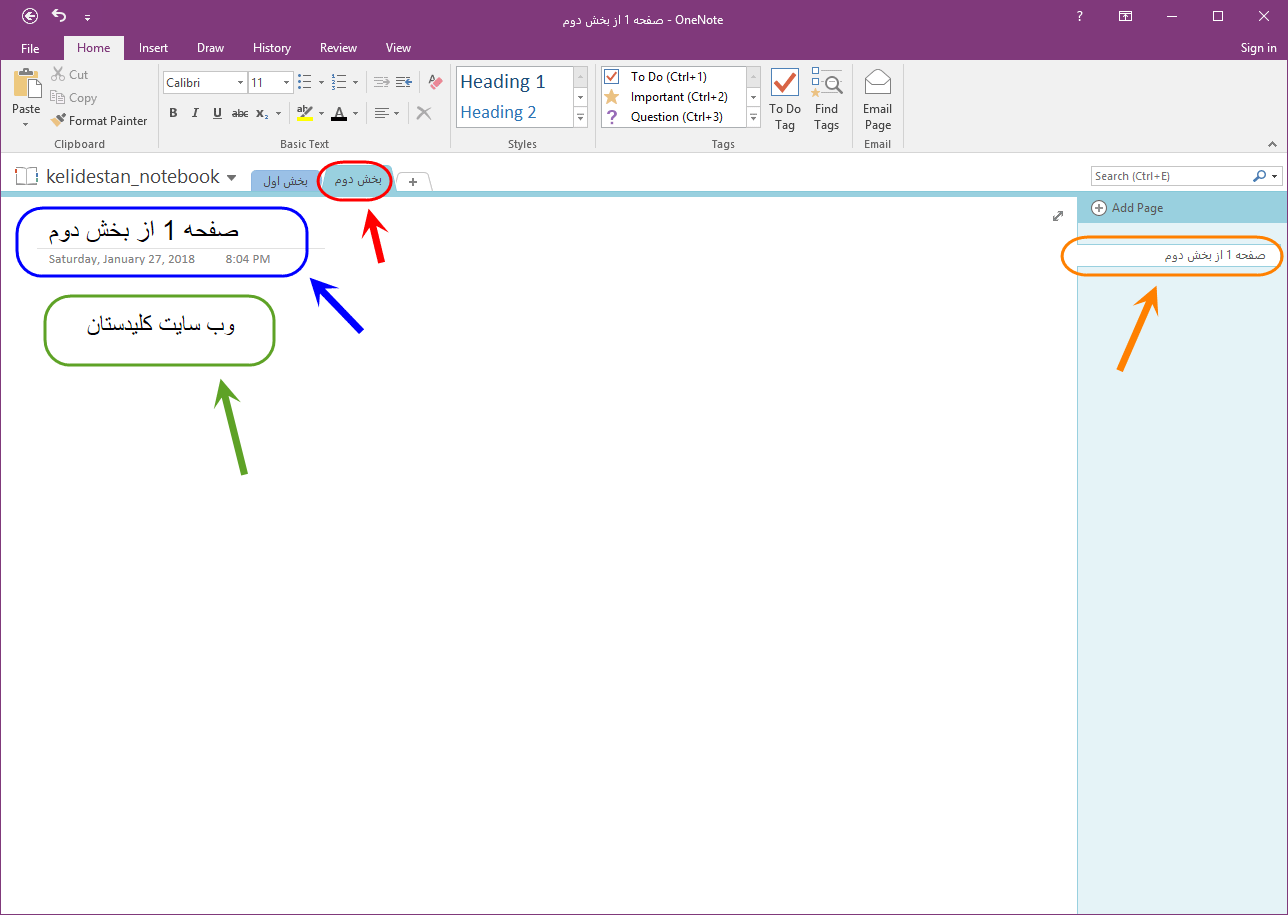Expand the Paste options arrow
This screenshot has height=915, width=1288.
(x=26, y=125)
